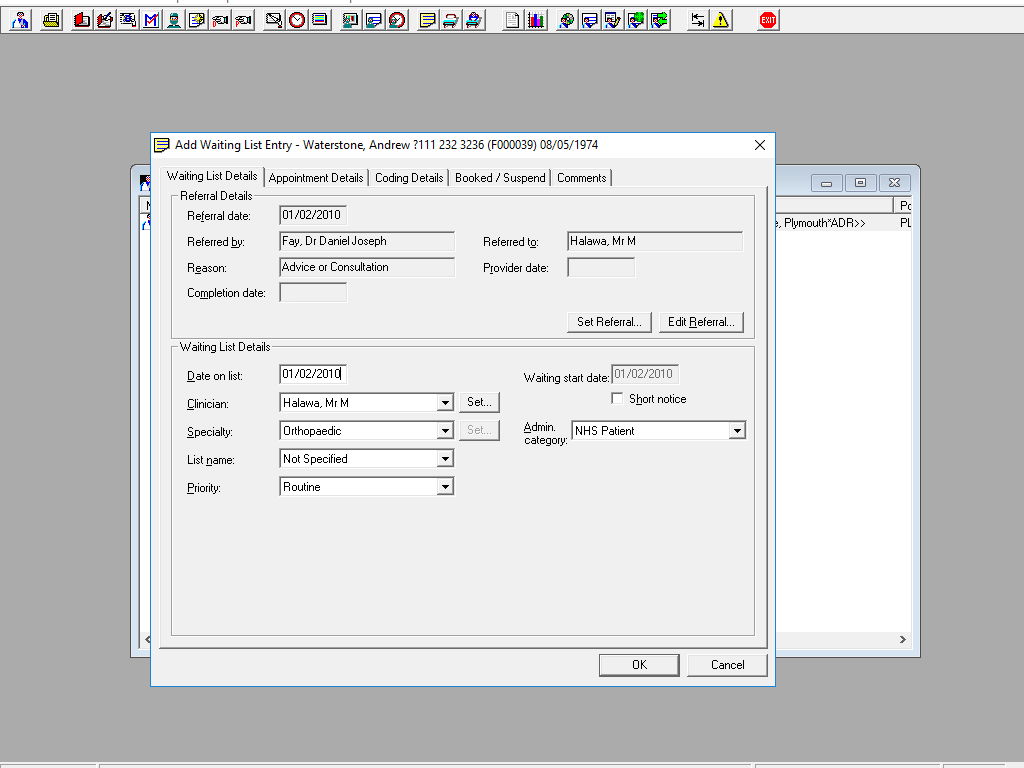Click the red book with pen icon

tap(104, 20)
